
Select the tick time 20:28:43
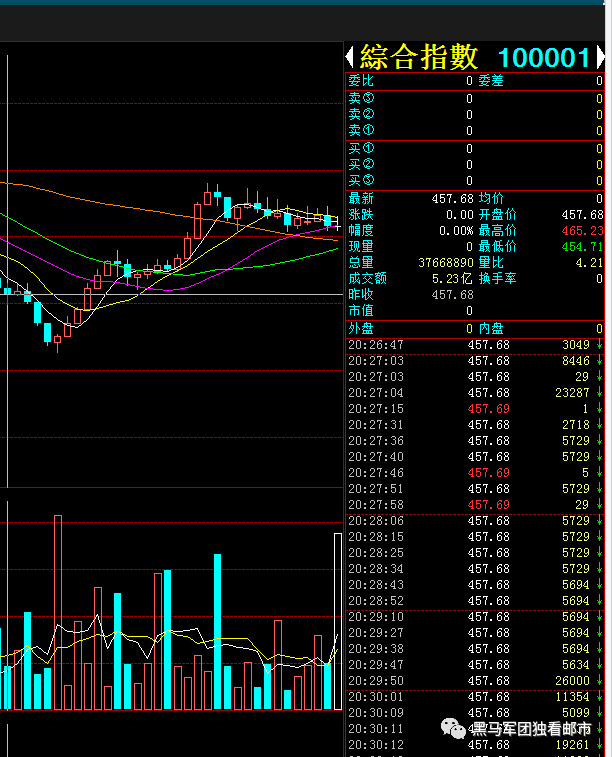(376, 585)
